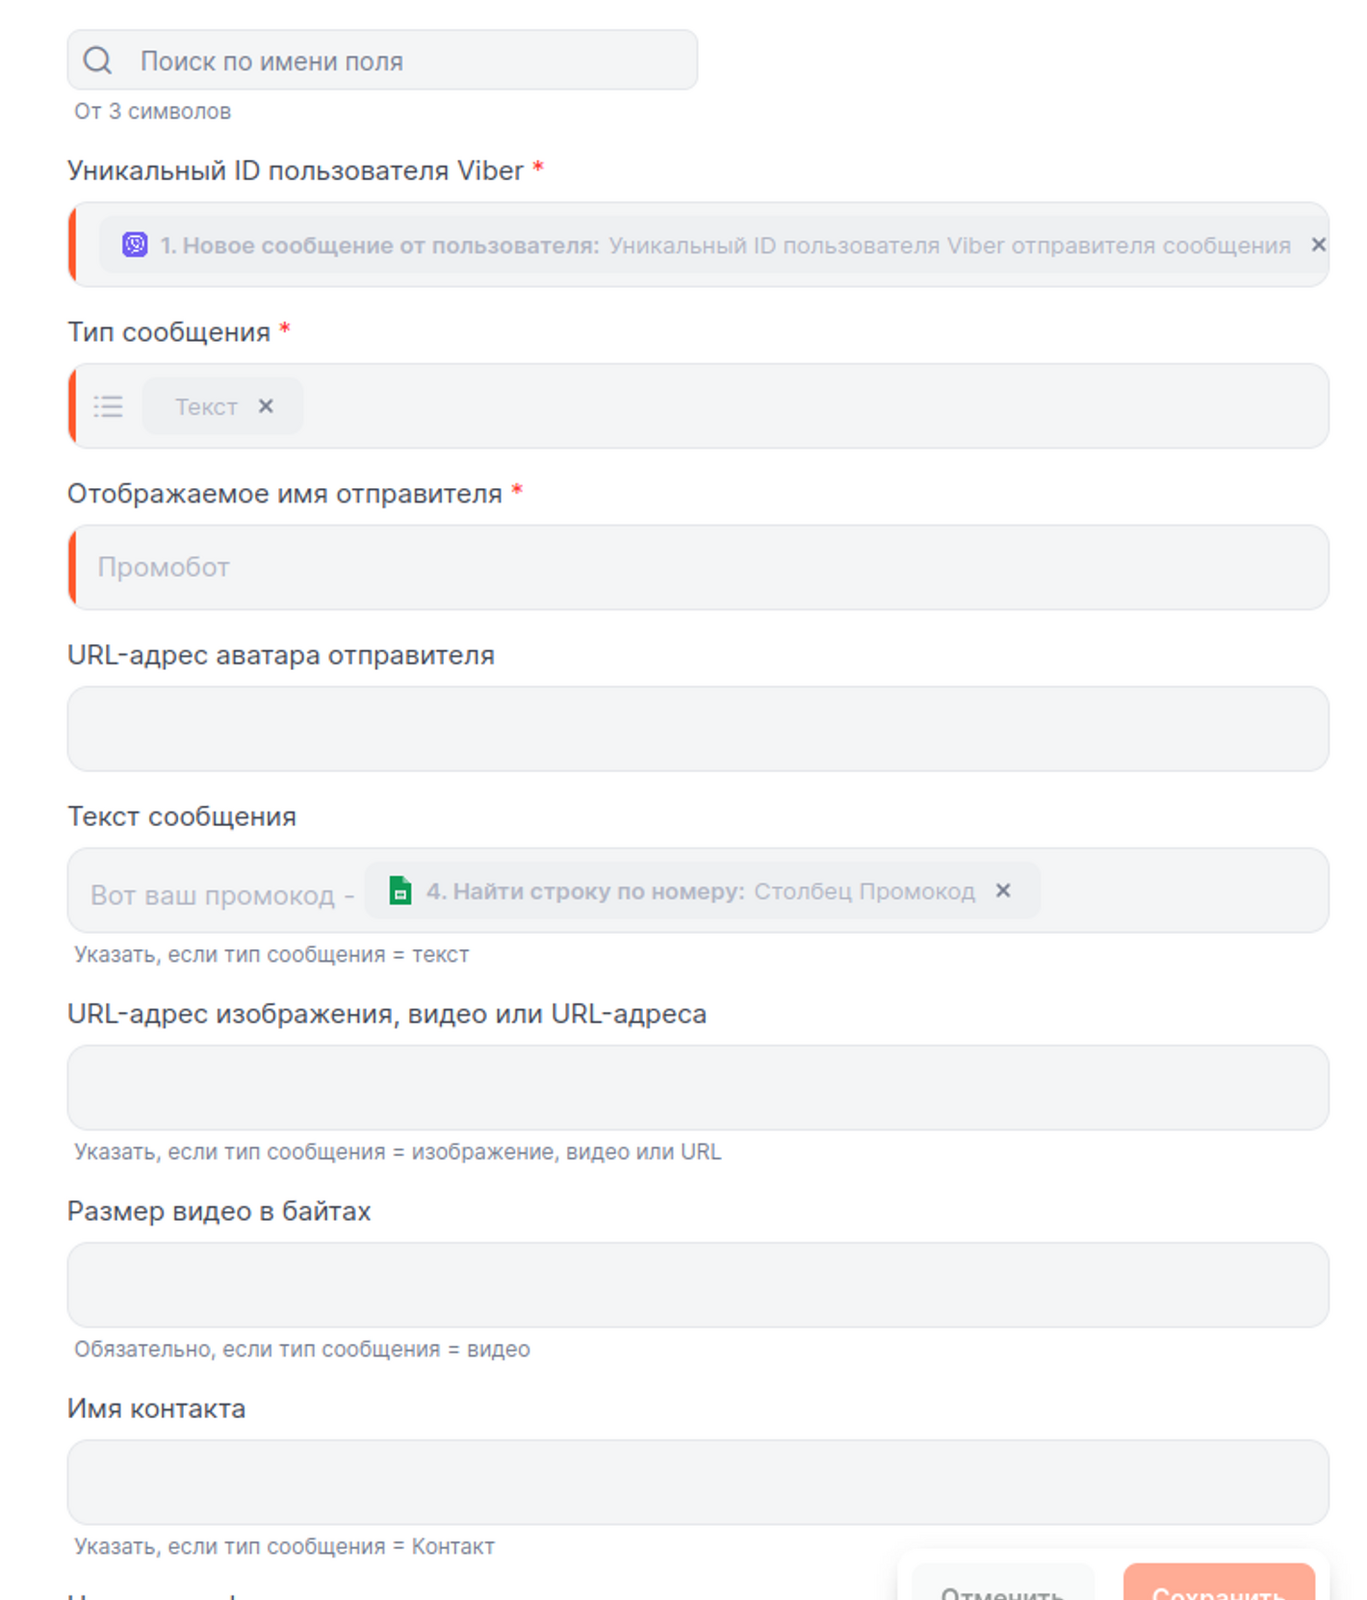This screenshot has height=1600, width=1367.
Task: Click the list icon in message type
Action: point(108,407)
